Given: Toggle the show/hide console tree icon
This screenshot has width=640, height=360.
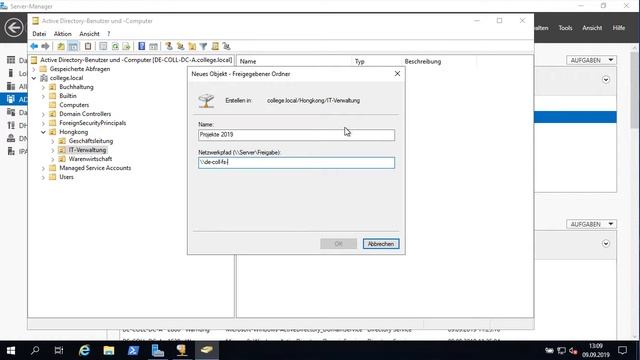Looking at the screenshot, I should point(73,47).
